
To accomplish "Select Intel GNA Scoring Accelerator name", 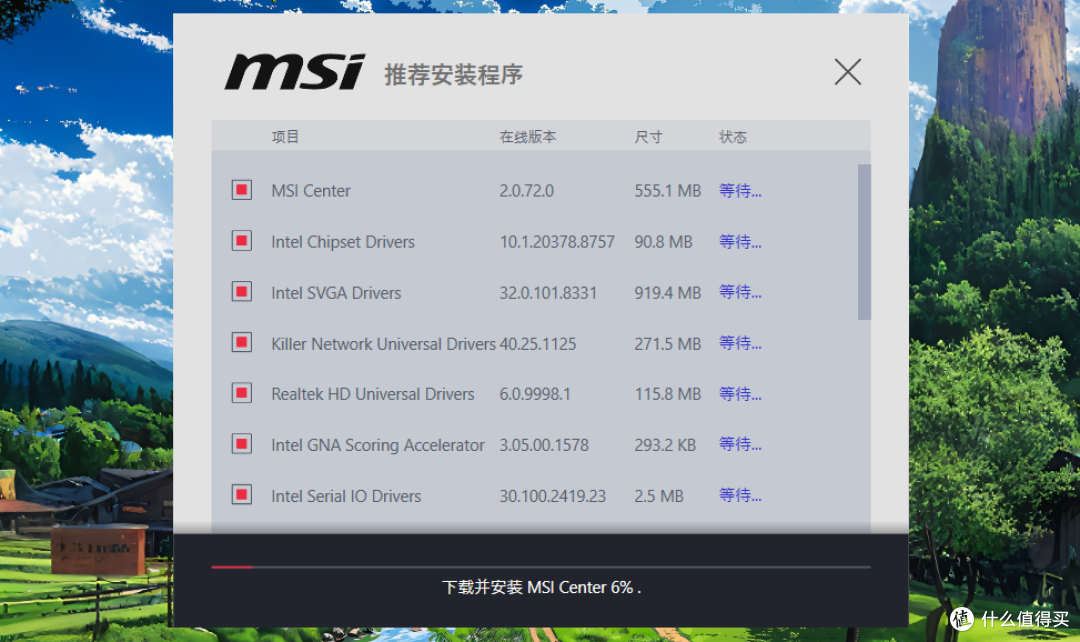I will pos(378,445).
